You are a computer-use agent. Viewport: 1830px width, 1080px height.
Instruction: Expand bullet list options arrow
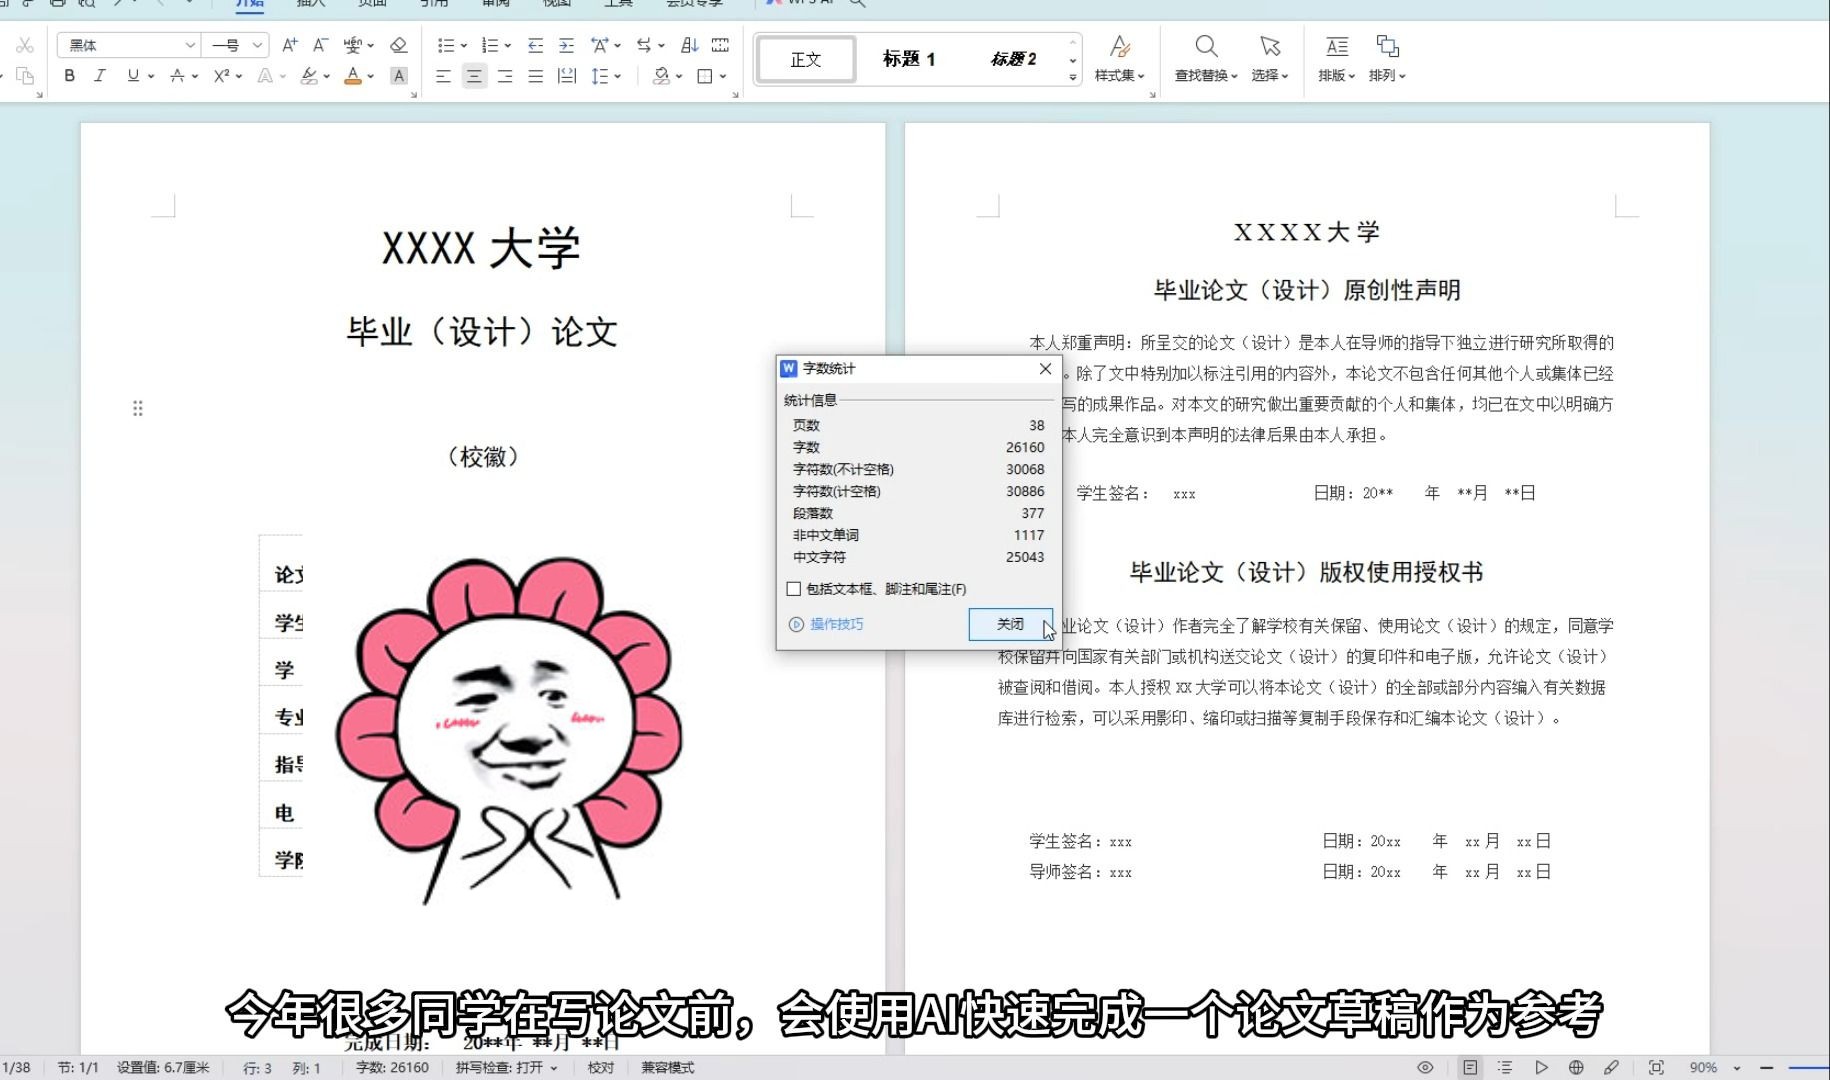click(x=464, y=46)
